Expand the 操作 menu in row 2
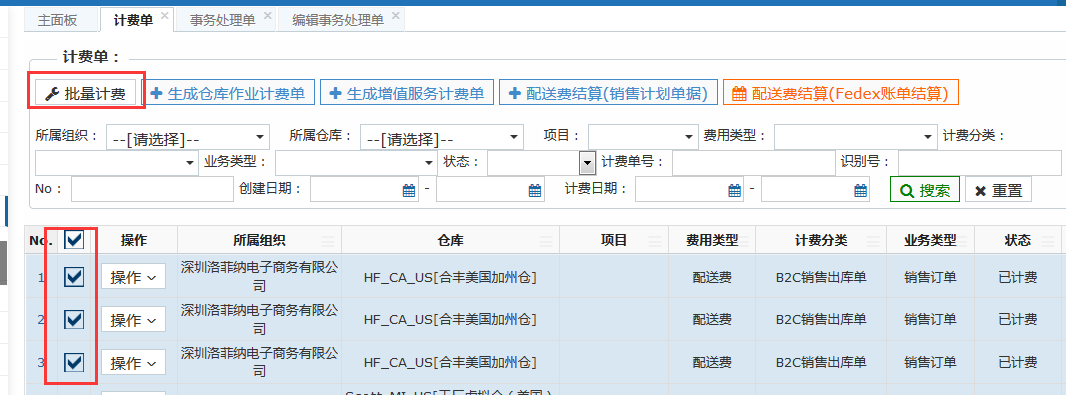Screen dimensions: 1066x395 pos(133,320)
